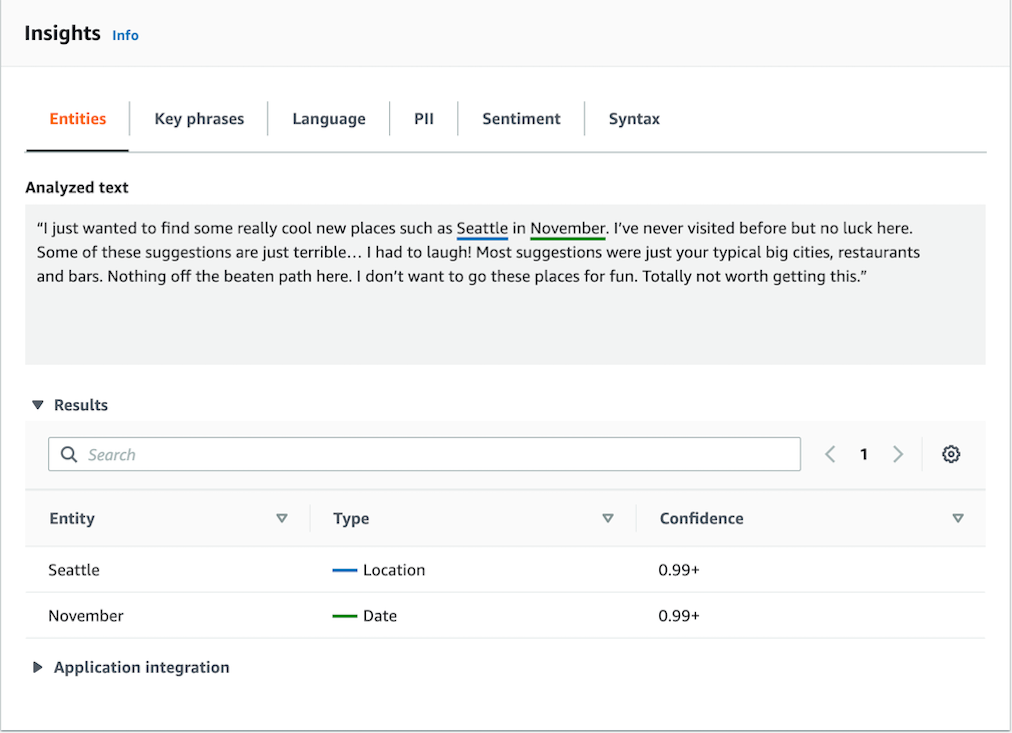The image size is (1012, 733).
Task: Switch to the Language tab
Action: 329,118
